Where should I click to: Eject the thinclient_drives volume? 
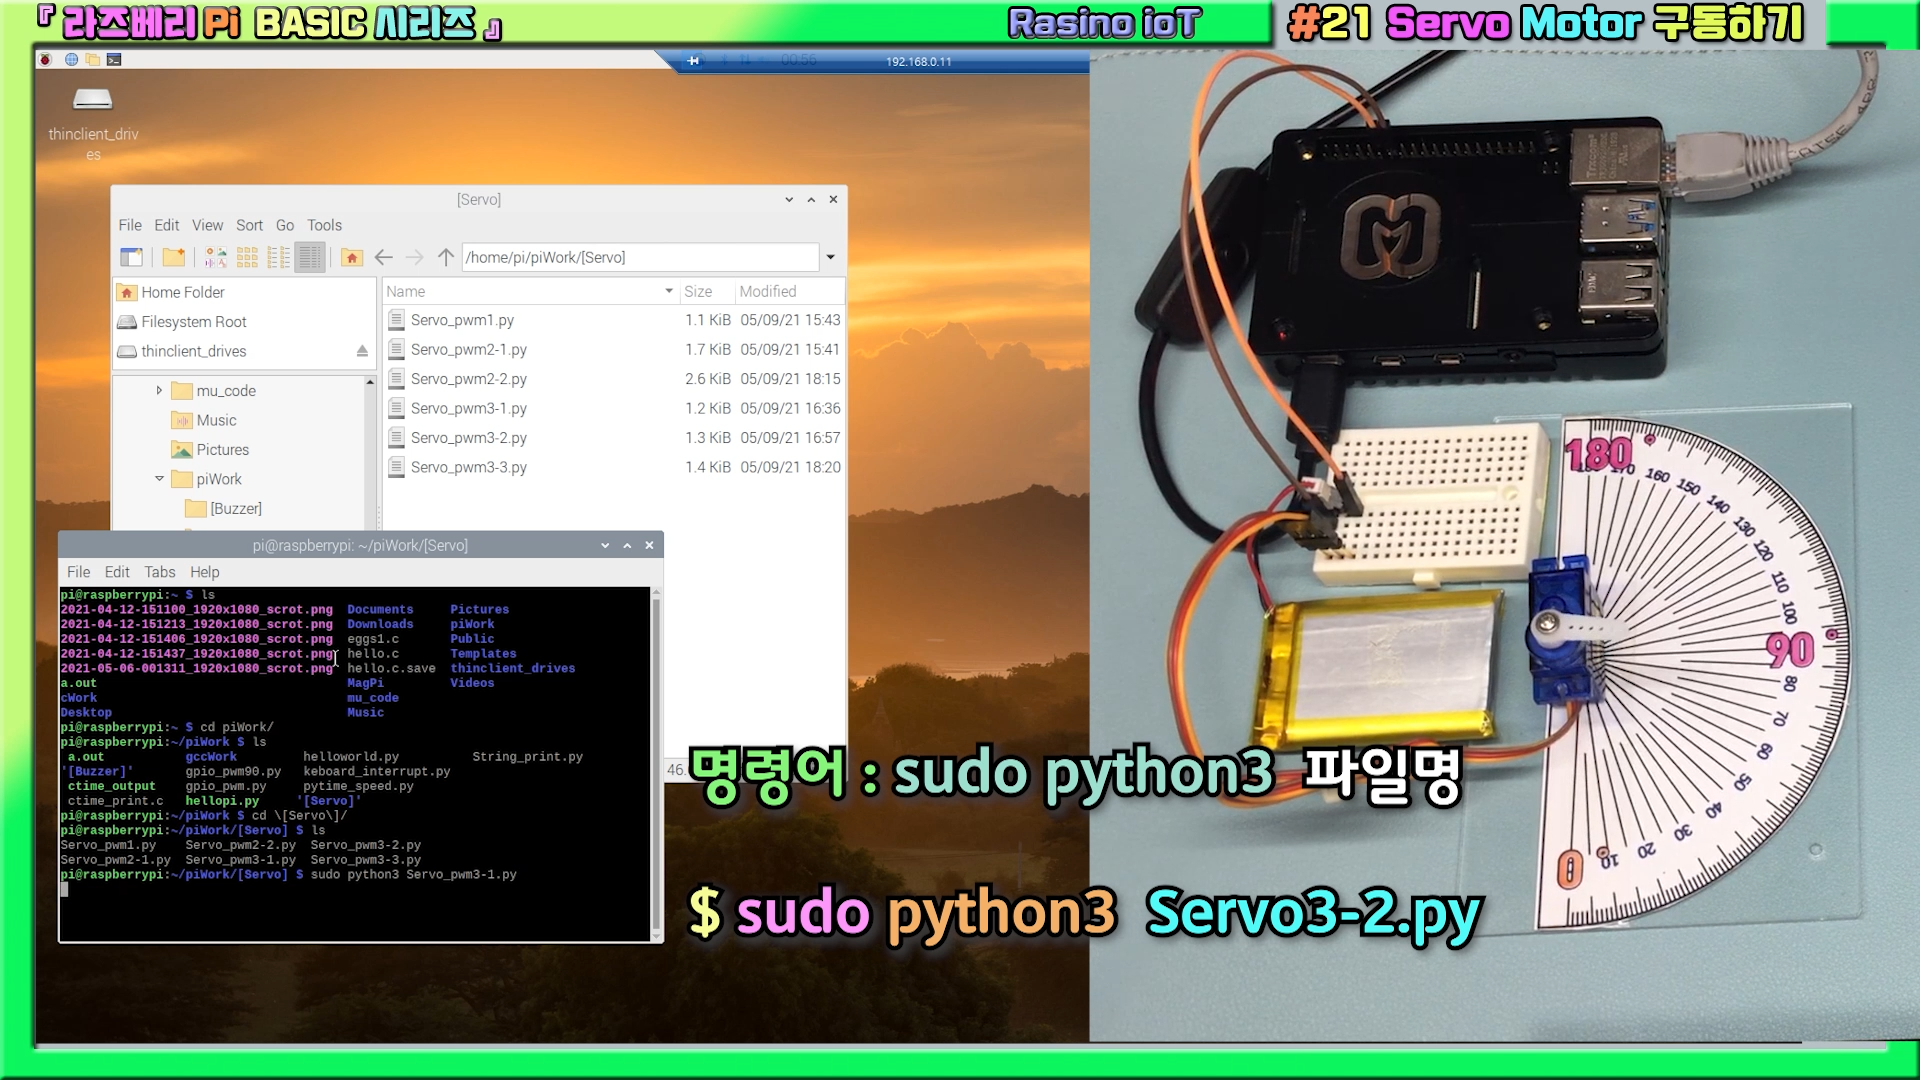pyautogui.click(x=362, y=351)
